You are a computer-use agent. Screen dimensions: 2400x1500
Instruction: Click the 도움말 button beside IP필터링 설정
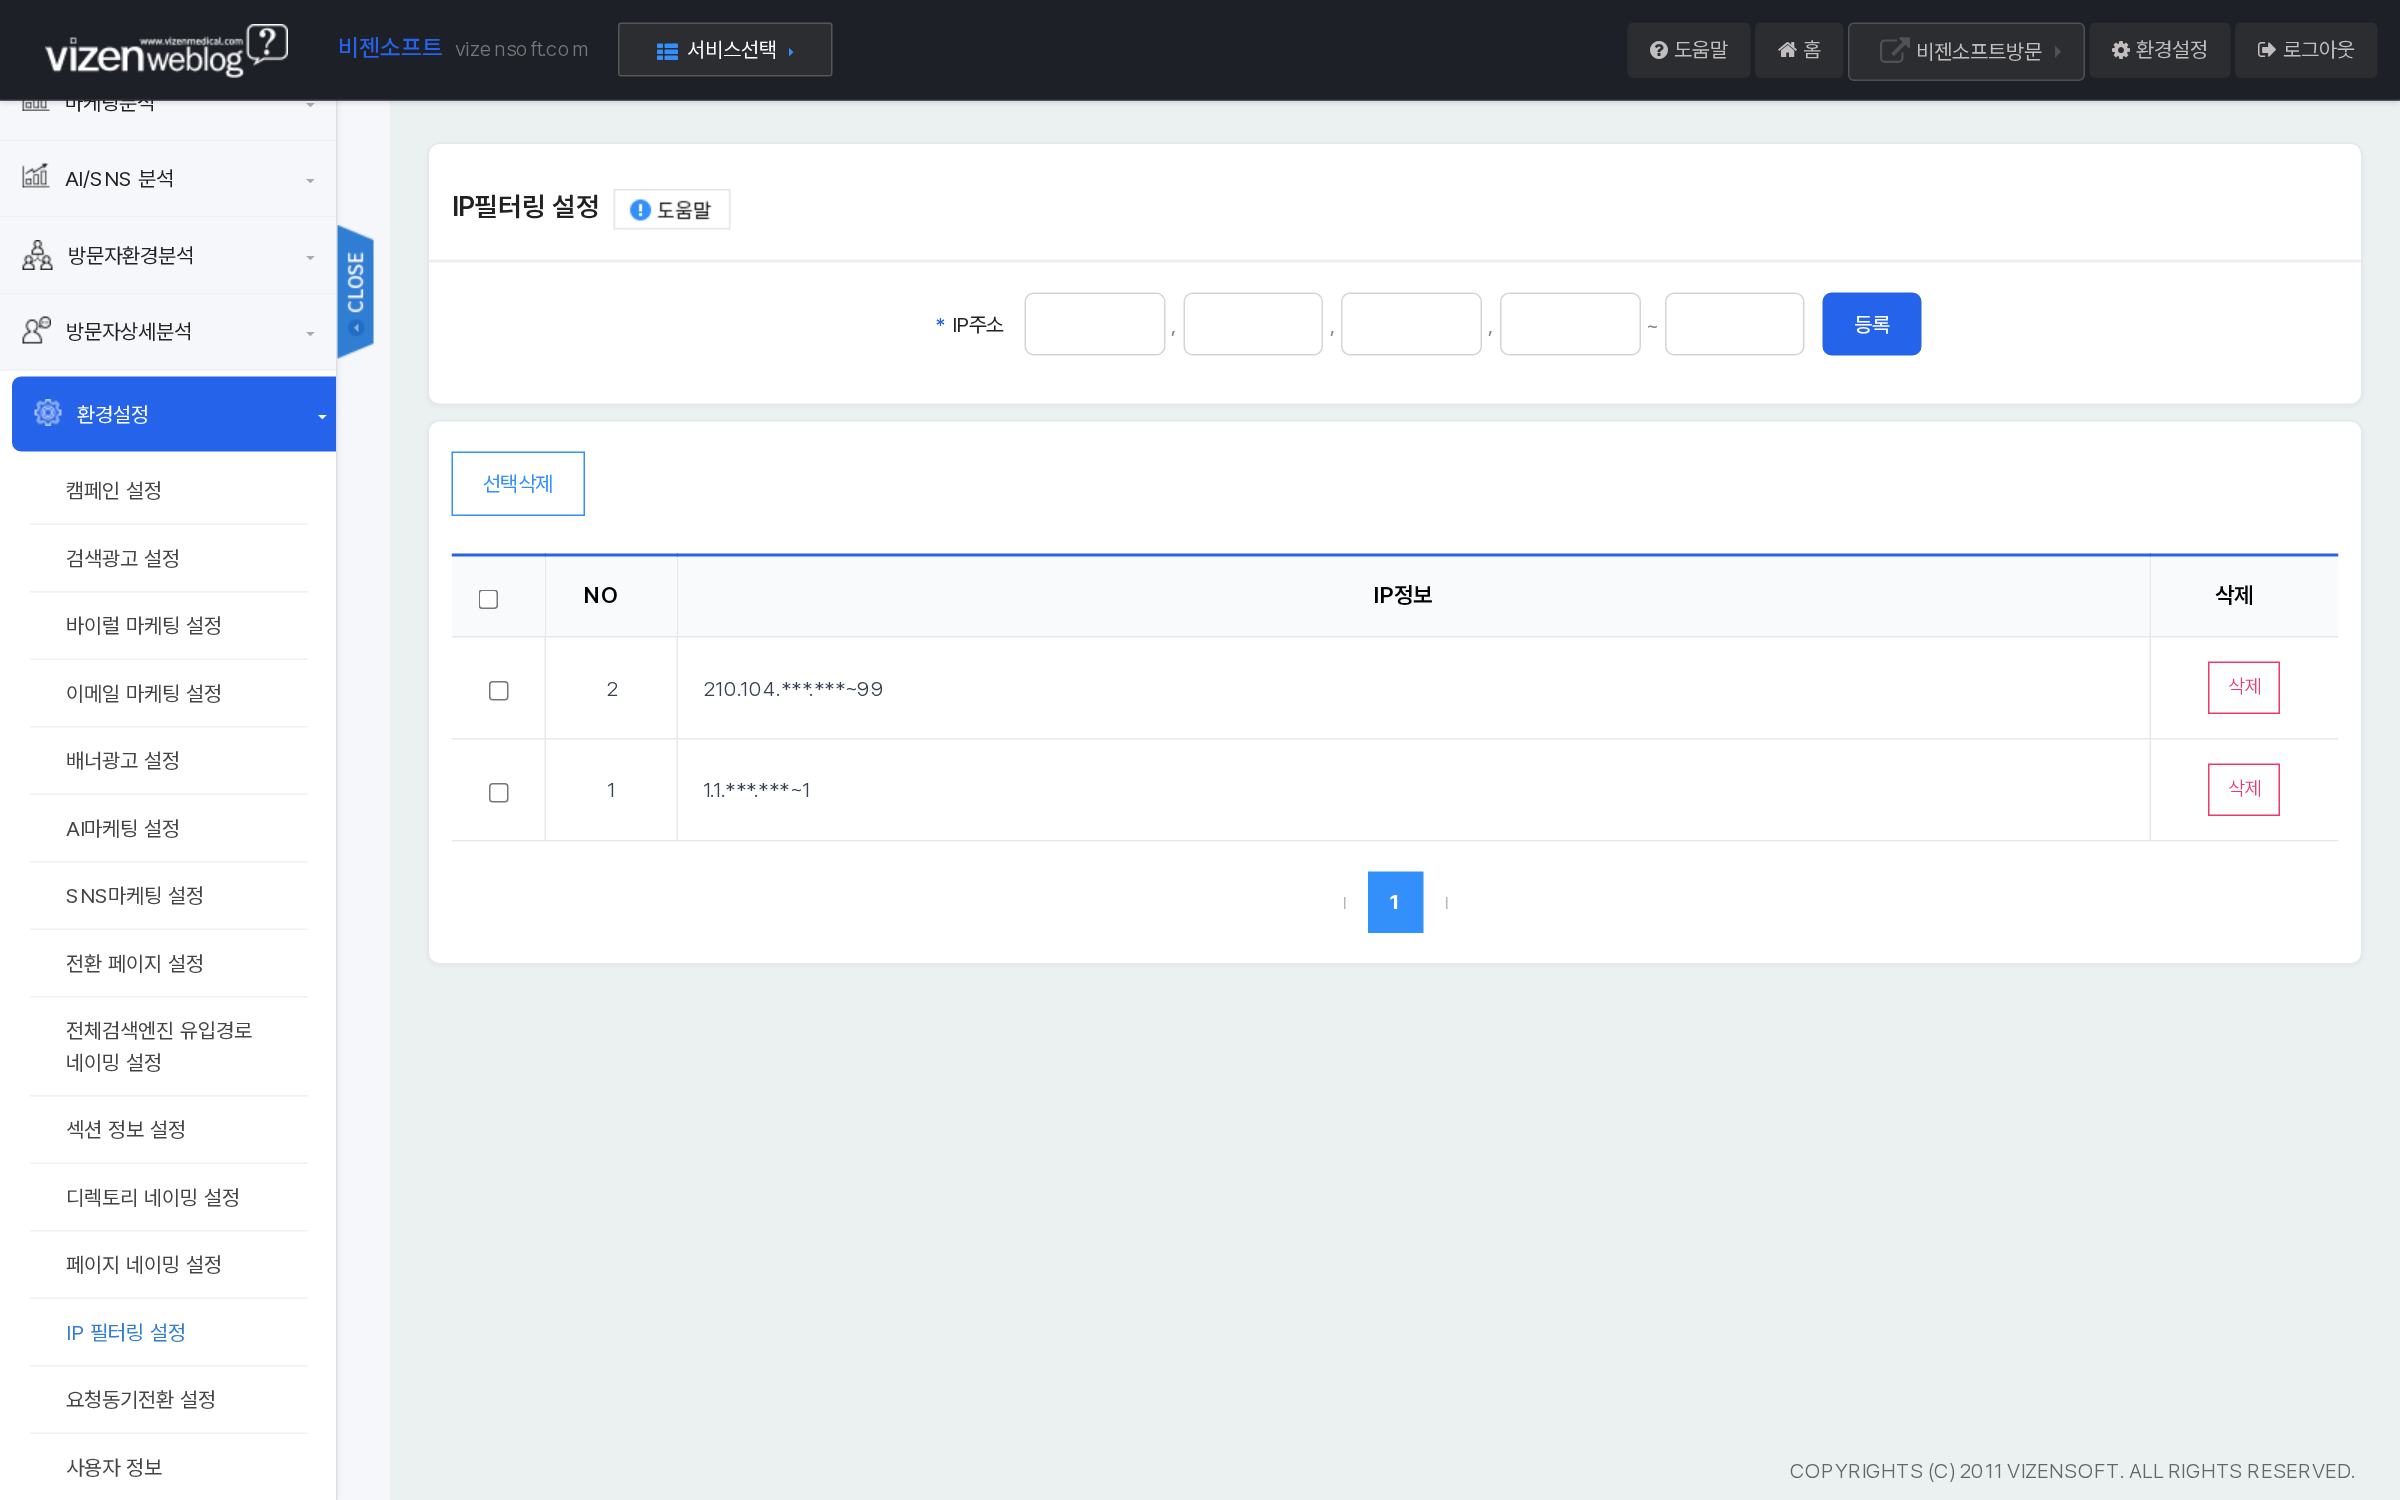click(672, 210)
